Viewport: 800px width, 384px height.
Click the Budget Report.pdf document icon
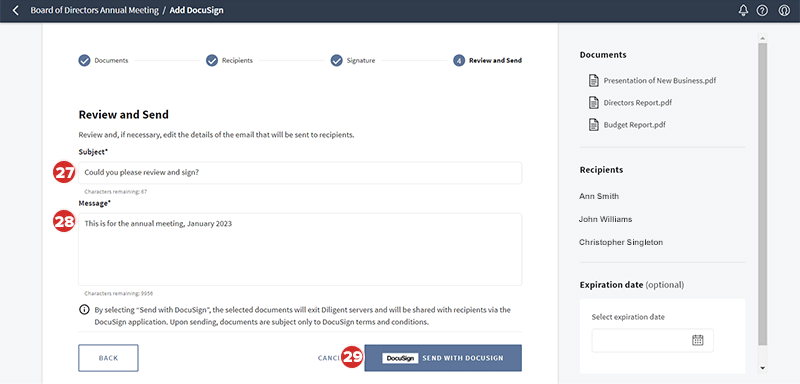coord(593,124)
